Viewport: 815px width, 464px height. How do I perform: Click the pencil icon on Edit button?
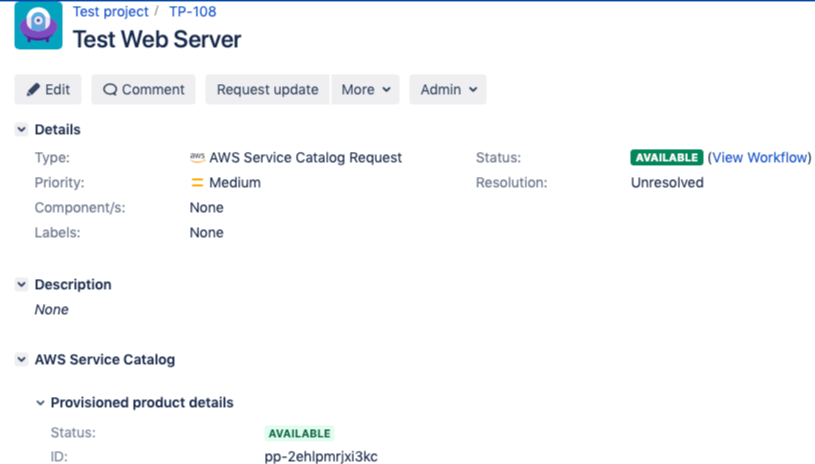[x=33, y=89]
